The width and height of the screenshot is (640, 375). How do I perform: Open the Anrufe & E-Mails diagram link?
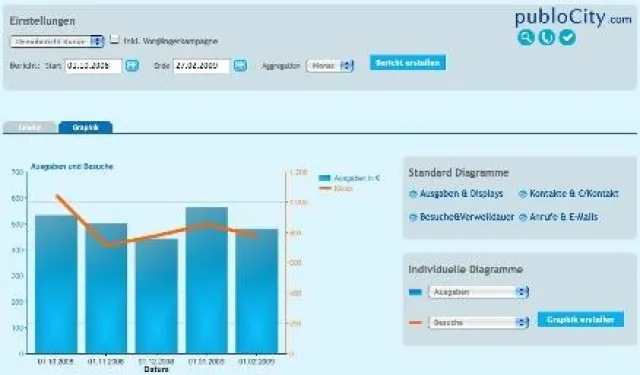tap(564, 217)
